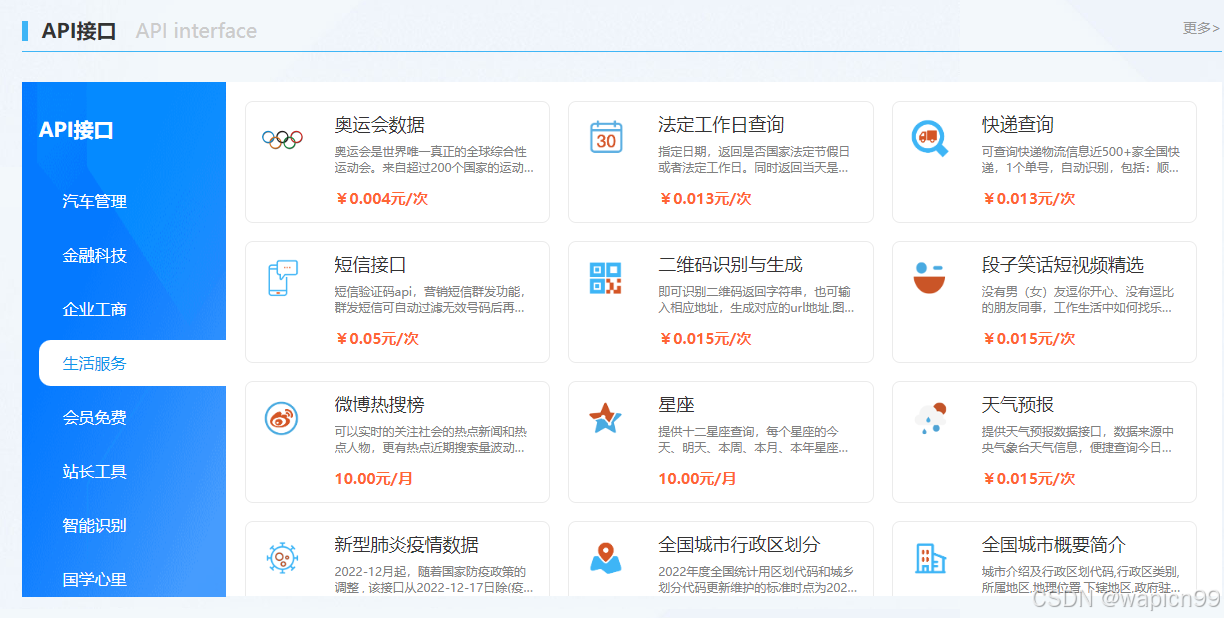Image resolution: width=1224 pixels, height=618 pixels.
Task: Click ¥0.015元/次 under 天气预报
Action: pos(1029,479)
